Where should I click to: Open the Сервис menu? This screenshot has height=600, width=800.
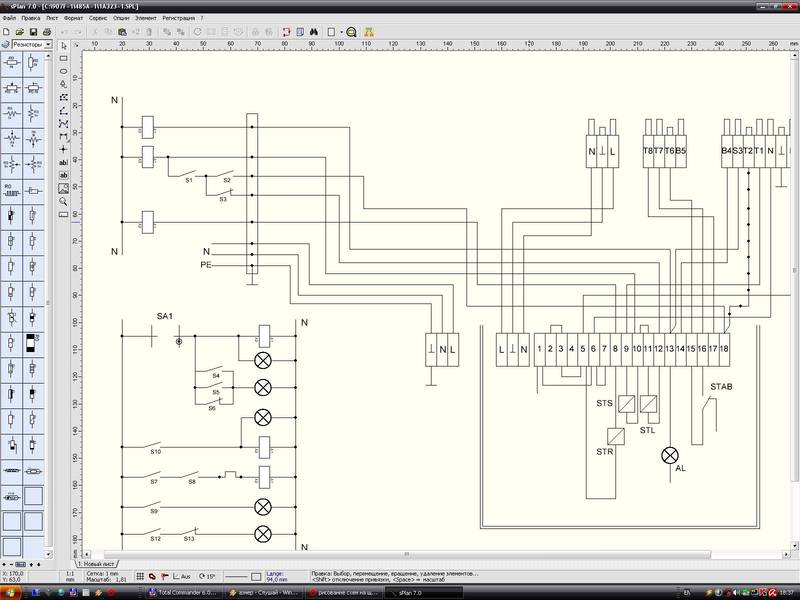point(98,18)
